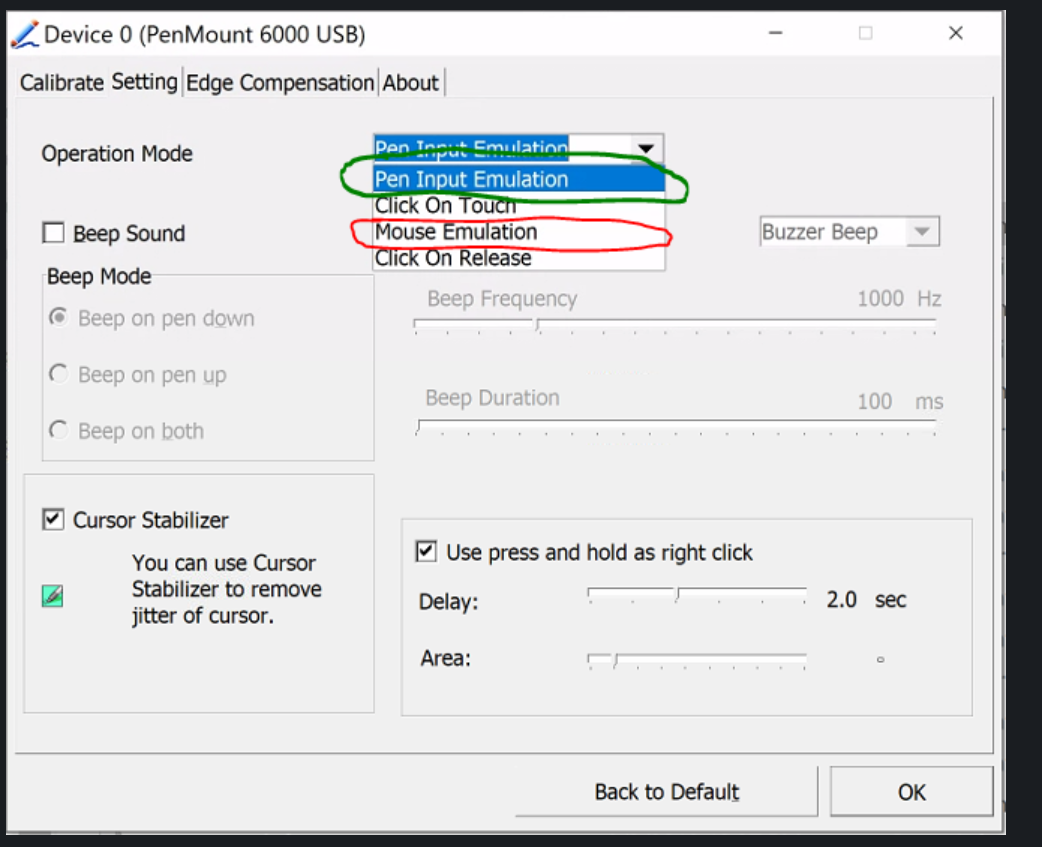Choose the Mouse Emulation option
Viewport: 1042px width, 847px height.
[456, 232]
